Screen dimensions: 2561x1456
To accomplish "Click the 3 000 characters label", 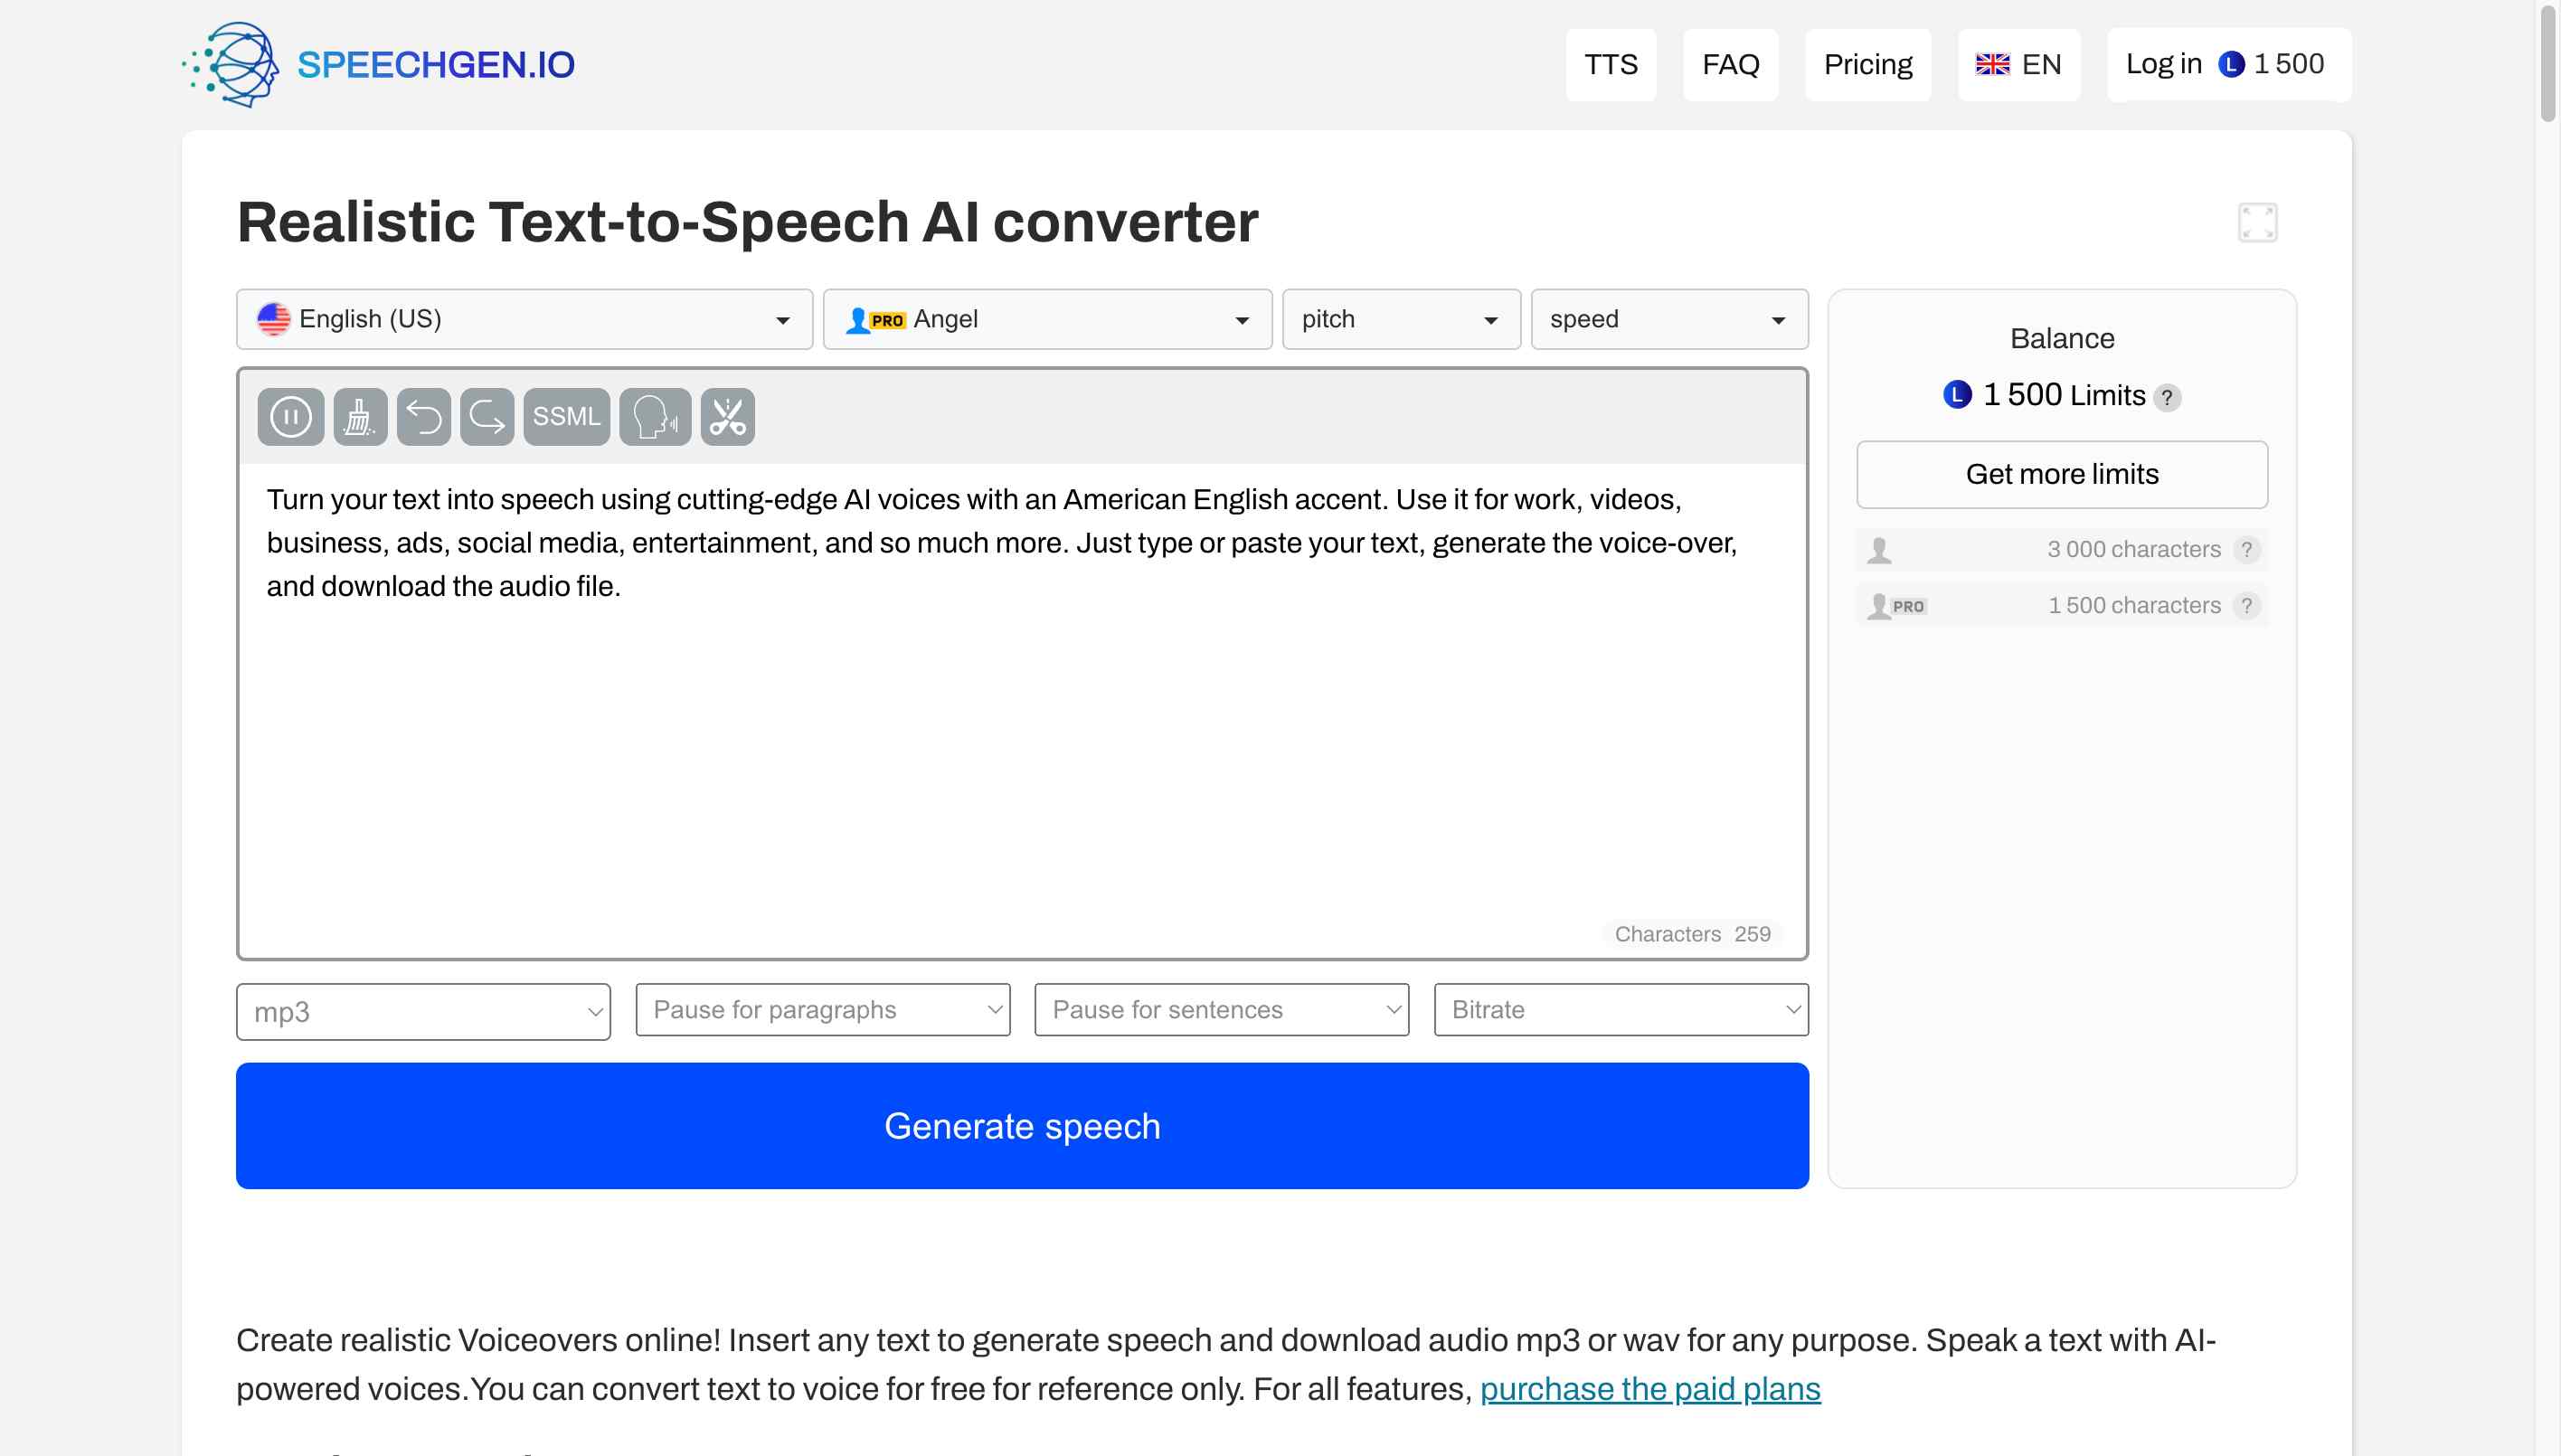I will tap(2133, 549).
